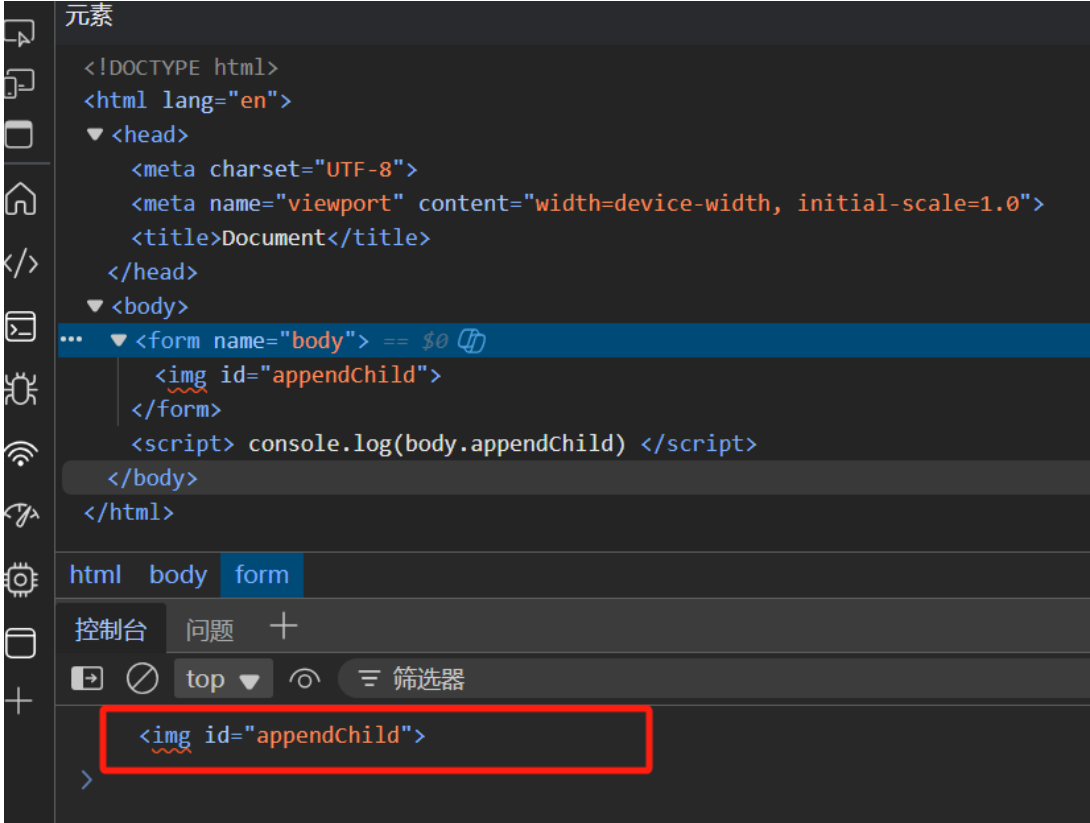1090x823 pixels.
Task: Select html in the breadcrumb bar
Action: pos(95,575)
